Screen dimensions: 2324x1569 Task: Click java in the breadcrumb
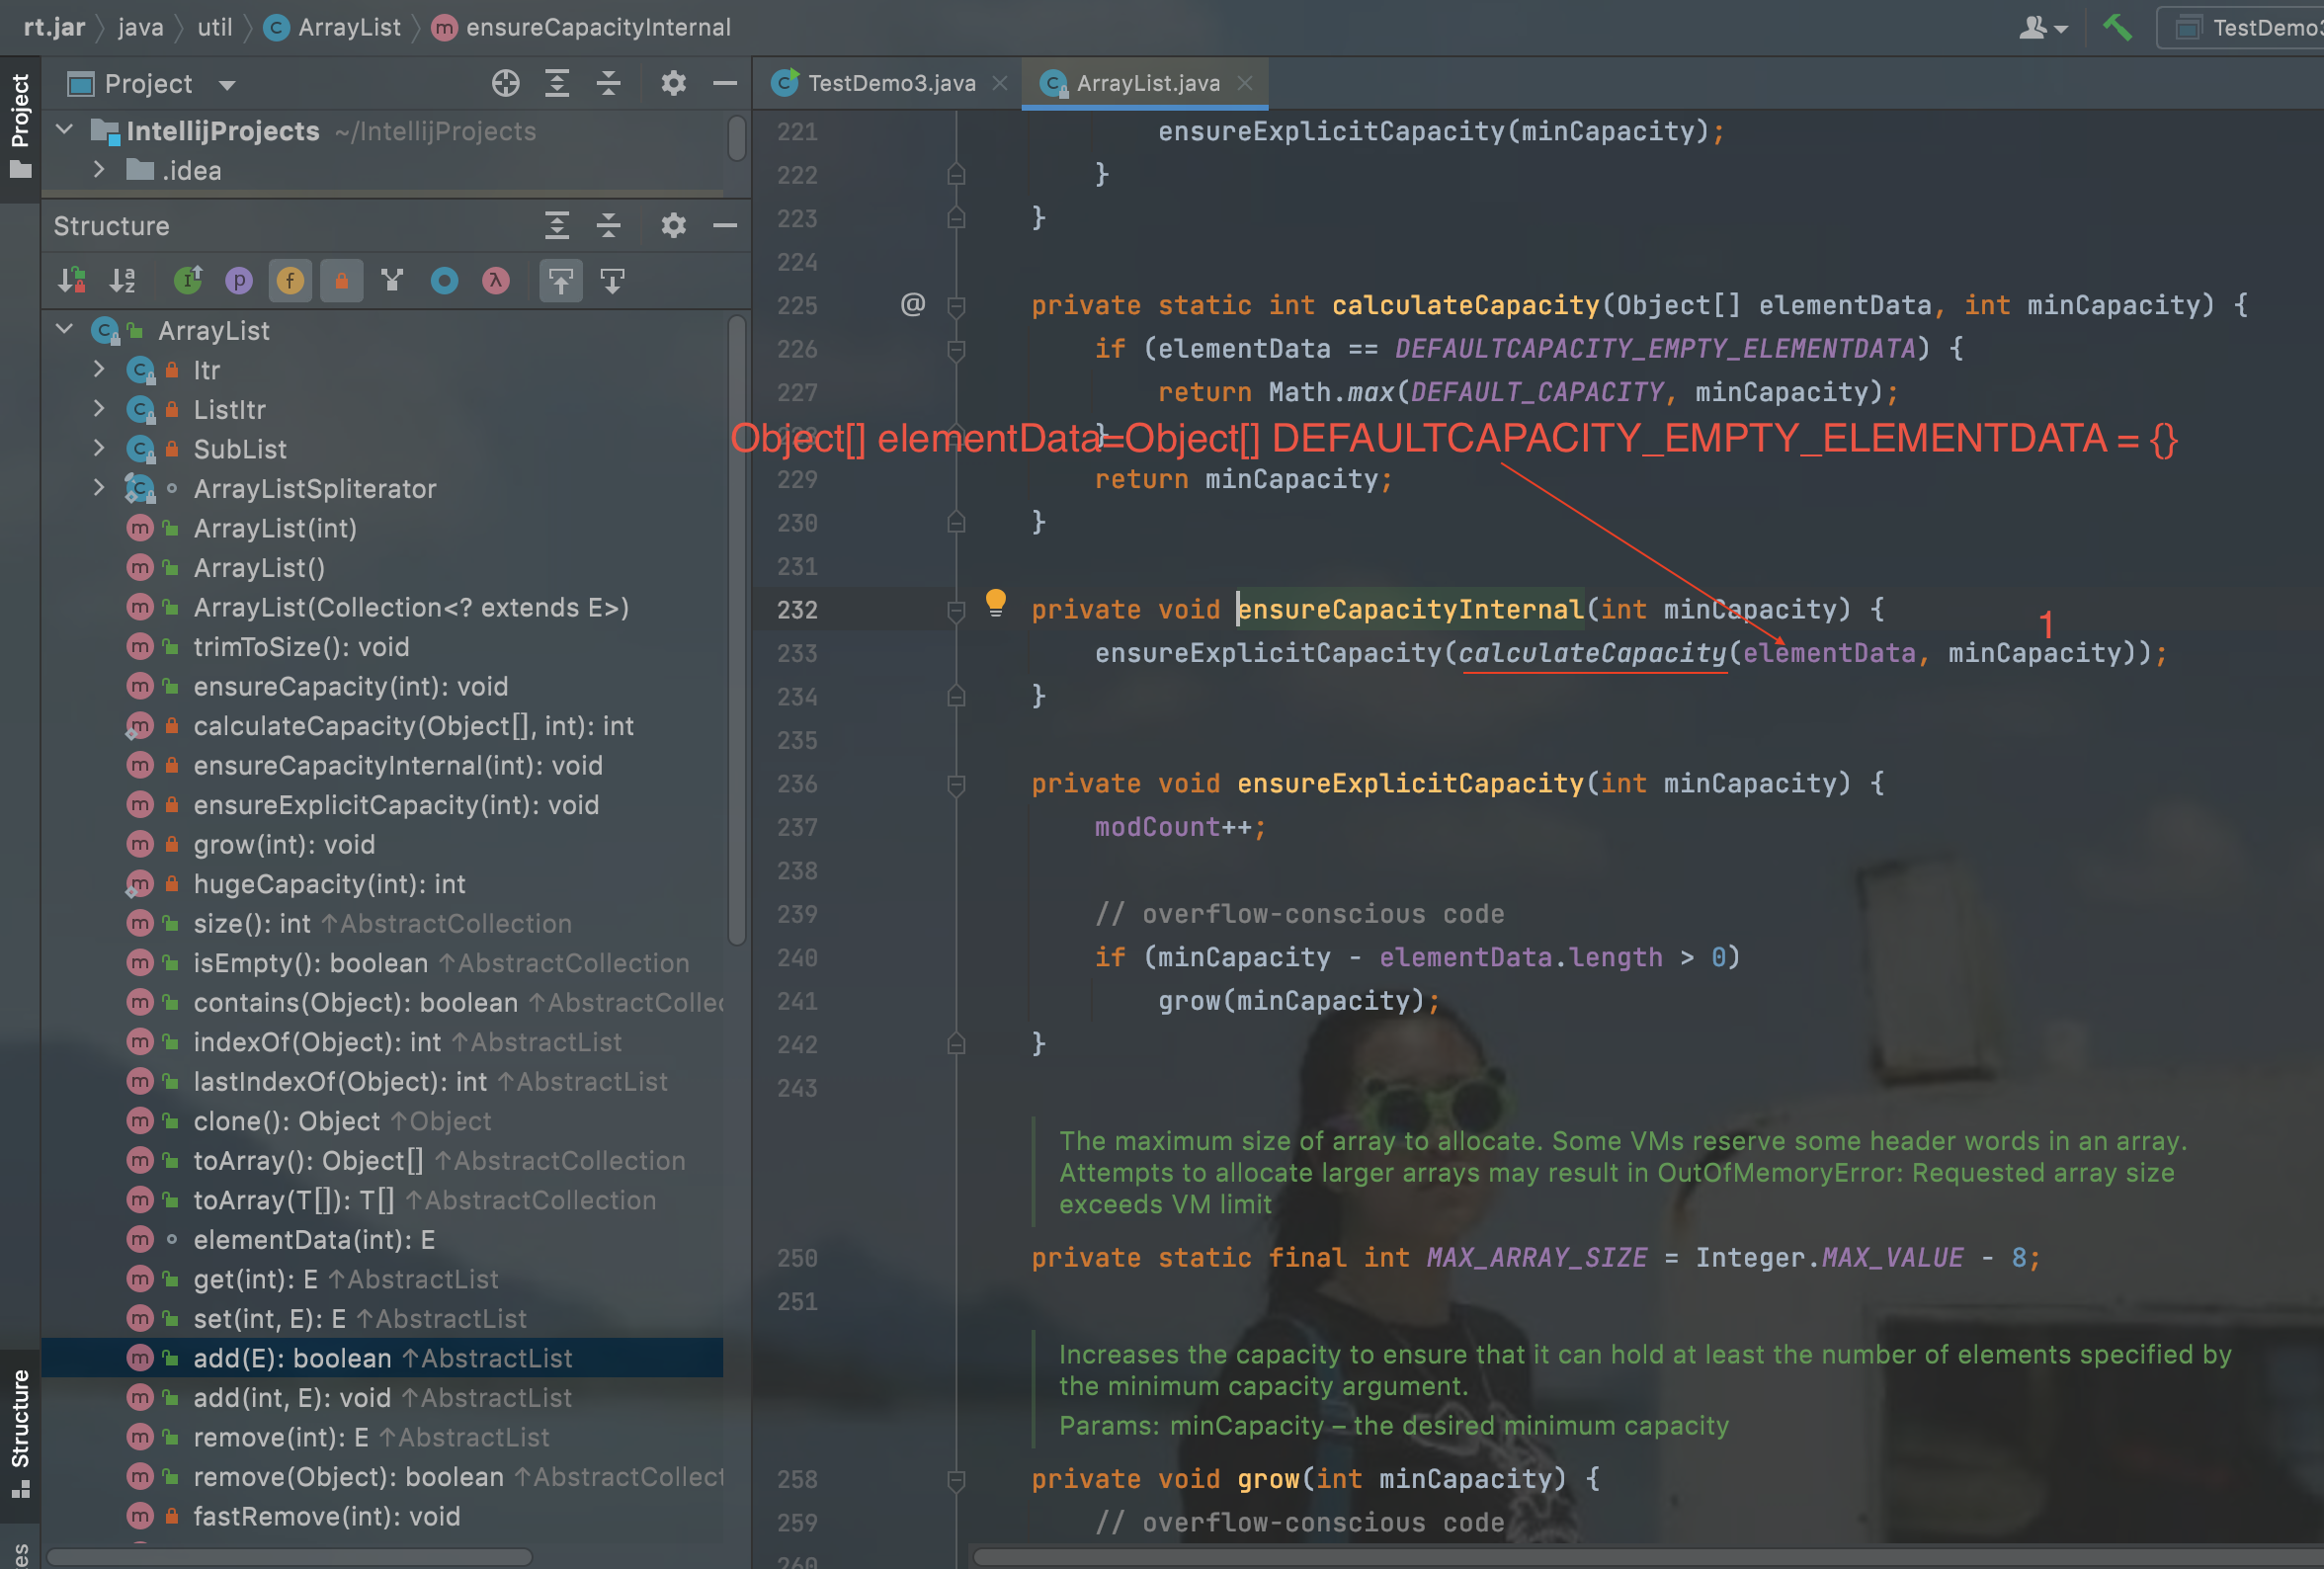[141, 27]
